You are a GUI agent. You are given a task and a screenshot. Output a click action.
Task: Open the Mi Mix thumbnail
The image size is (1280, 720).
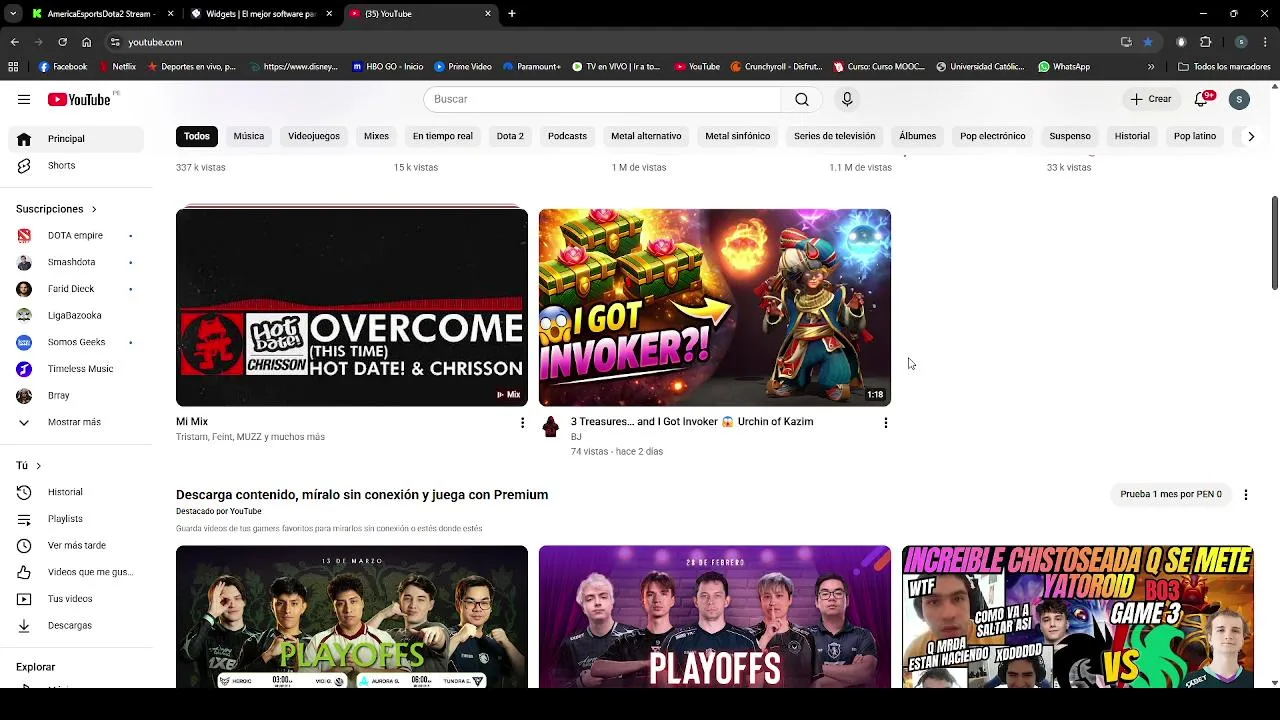tap(352, 307)
